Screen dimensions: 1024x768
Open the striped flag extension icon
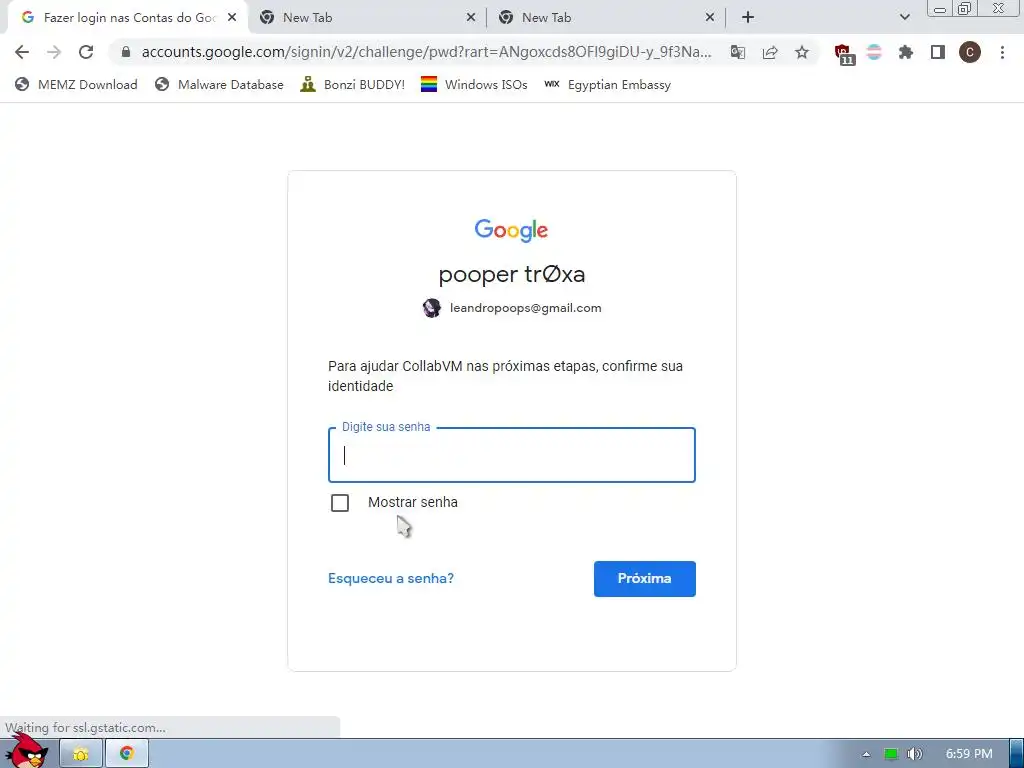874,52
